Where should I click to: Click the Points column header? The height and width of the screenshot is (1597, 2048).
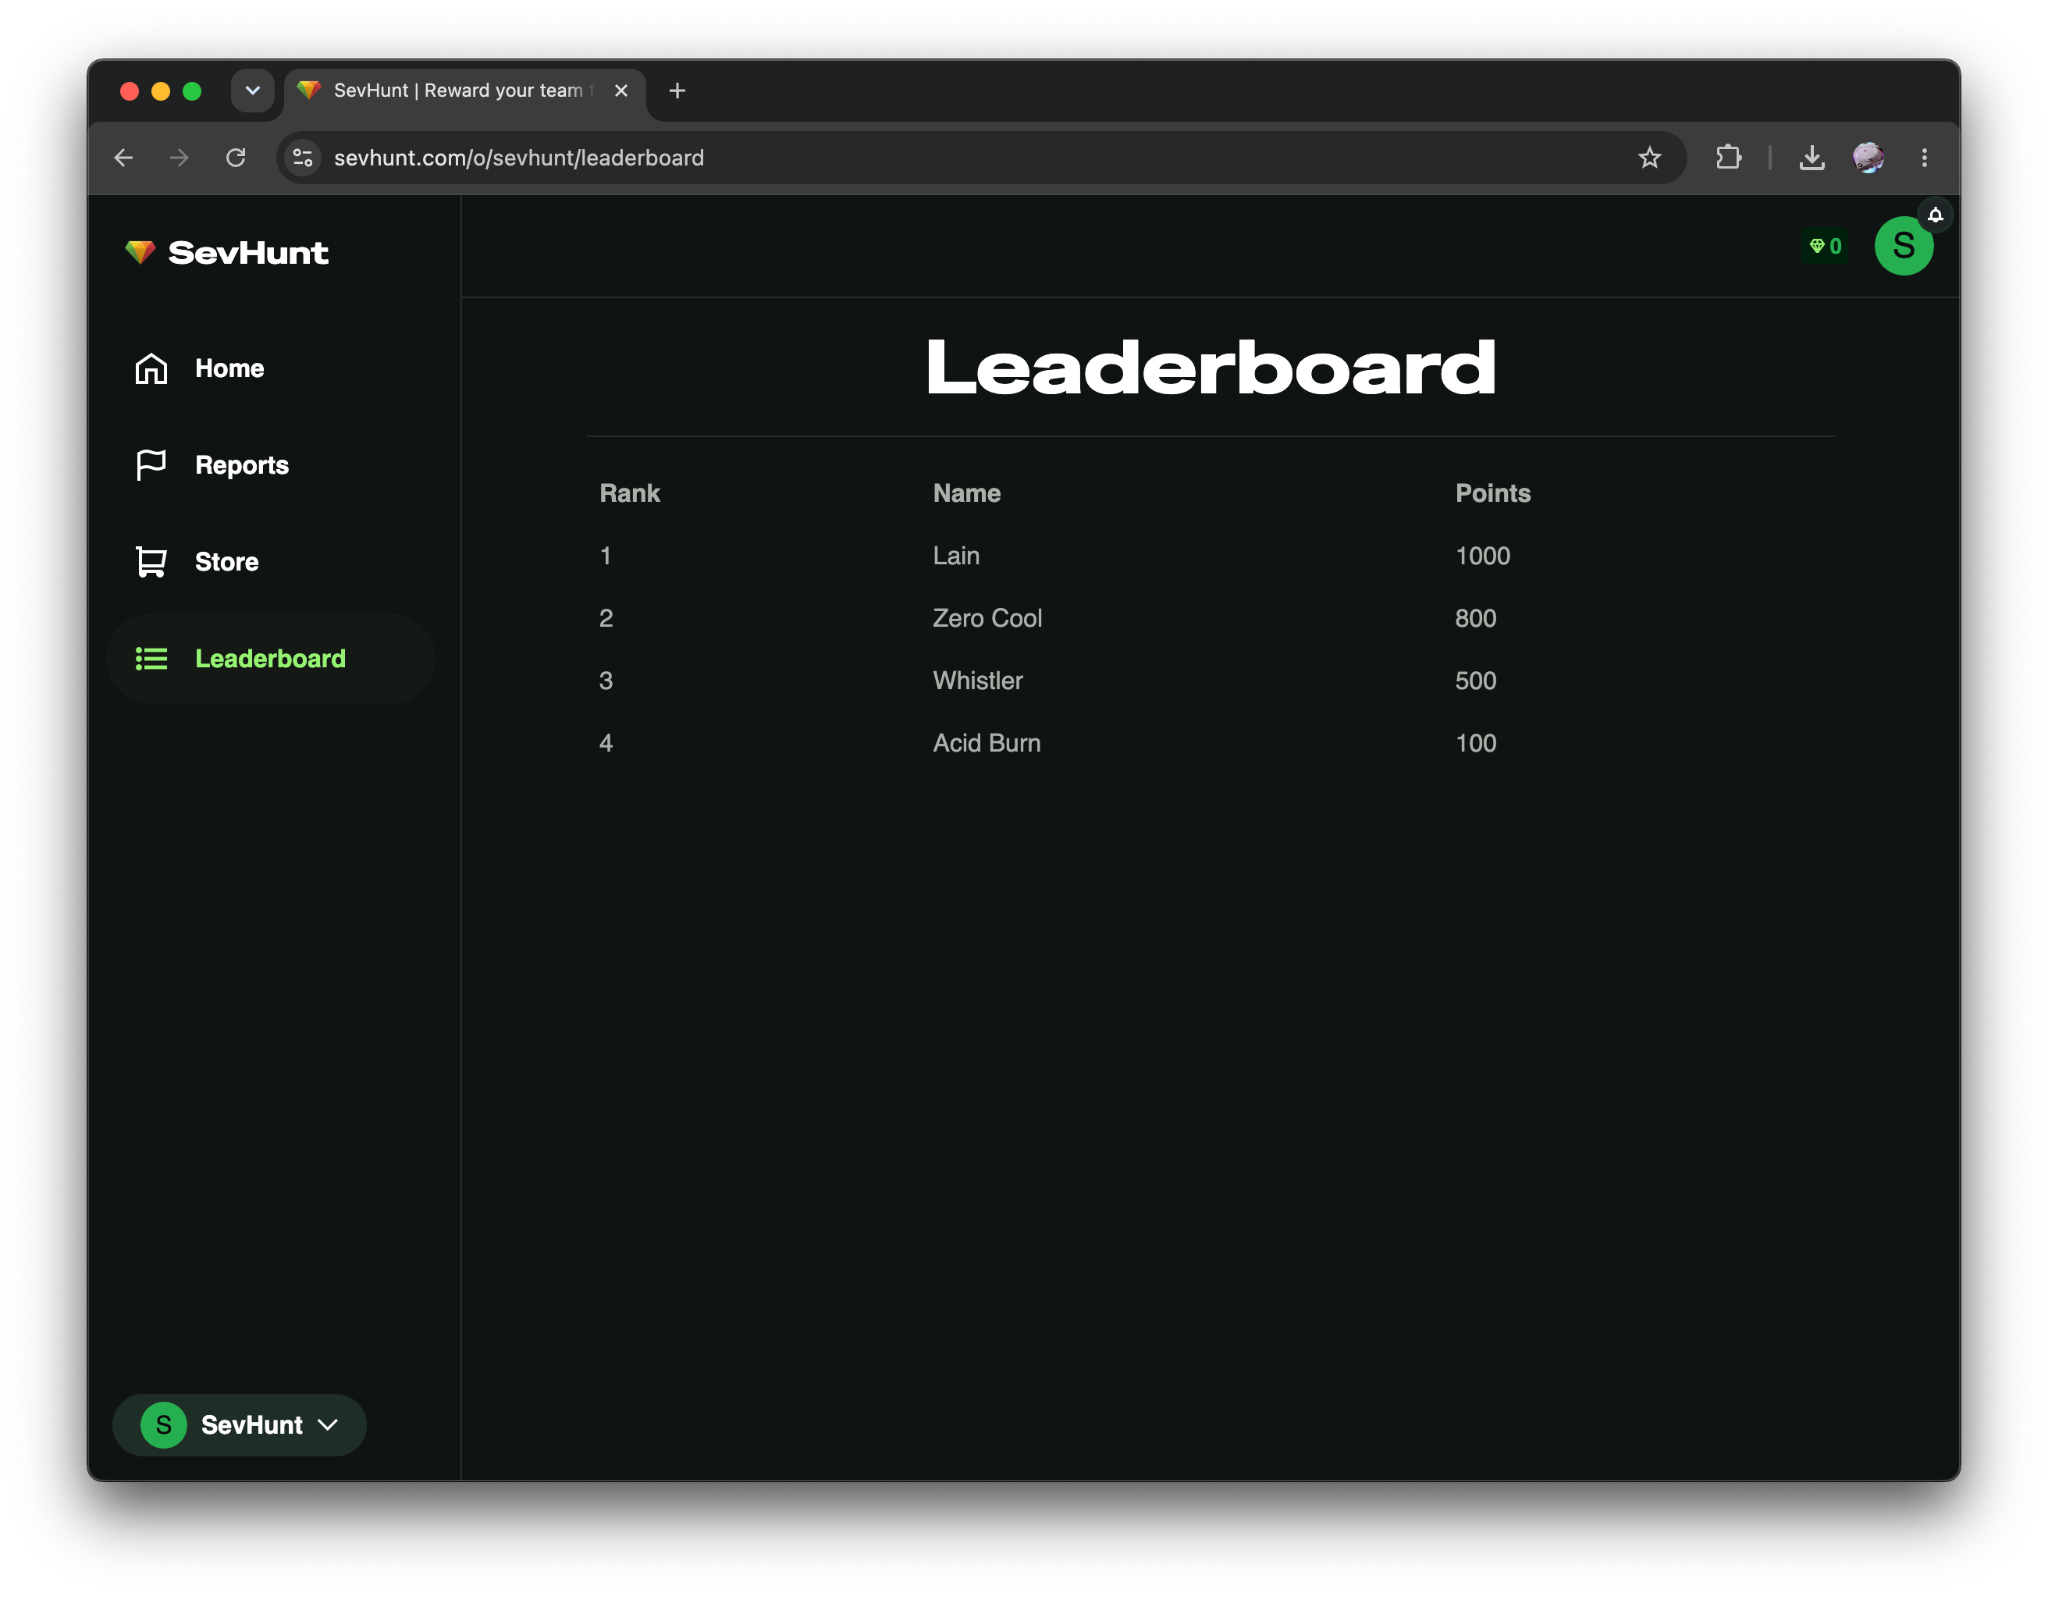1493,493
